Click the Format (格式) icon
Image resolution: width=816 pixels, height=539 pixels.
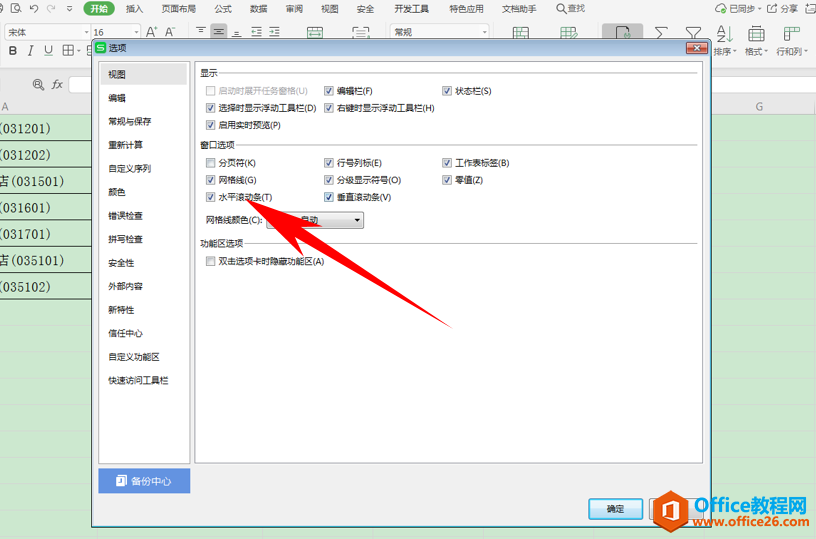coord(756,34)
